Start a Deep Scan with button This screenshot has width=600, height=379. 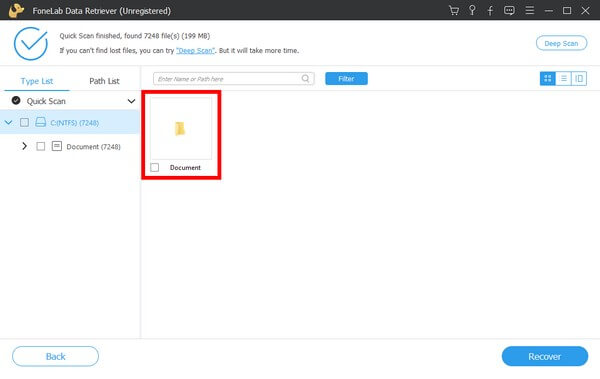tap(561, 43)
